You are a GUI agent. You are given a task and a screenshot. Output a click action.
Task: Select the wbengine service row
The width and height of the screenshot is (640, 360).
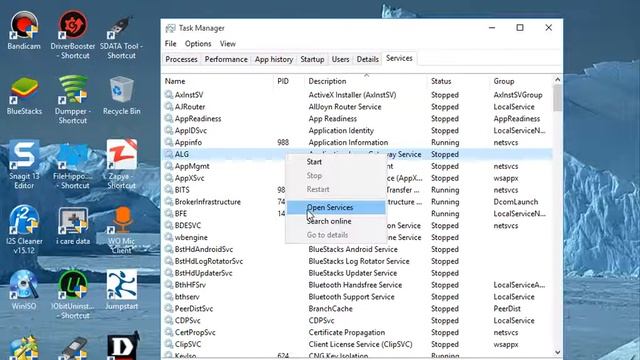coord(358,237)
